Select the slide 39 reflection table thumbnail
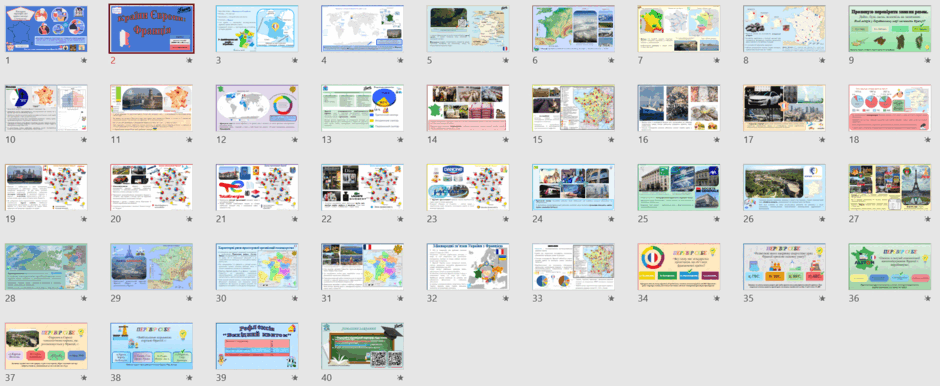Viewport: 940px width, 386px height. point(257,346)
